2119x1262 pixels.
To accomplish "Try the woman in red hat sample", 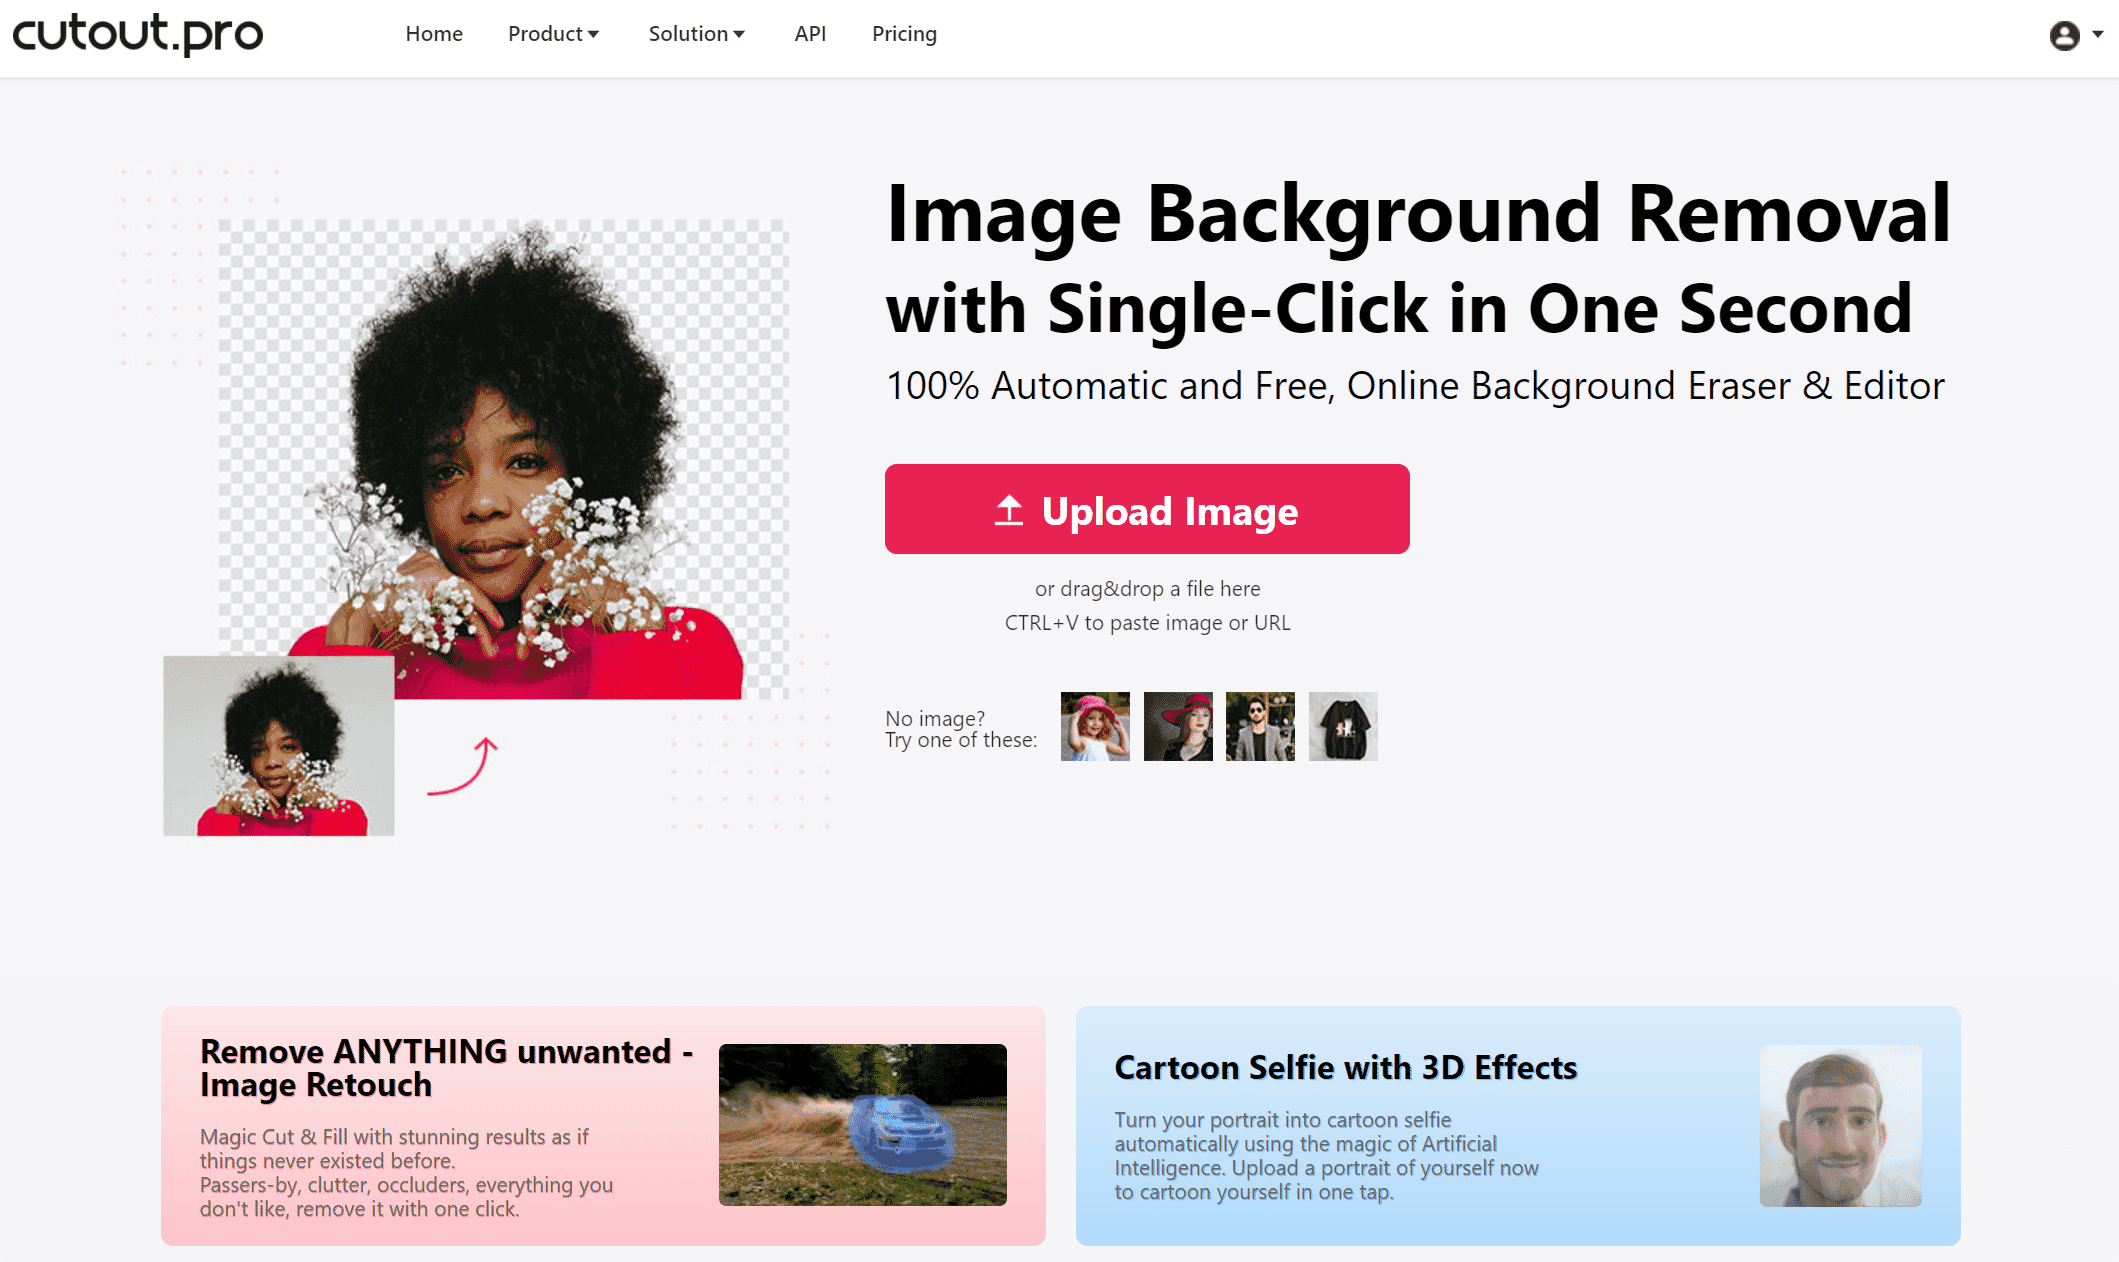I will 1178,726.
